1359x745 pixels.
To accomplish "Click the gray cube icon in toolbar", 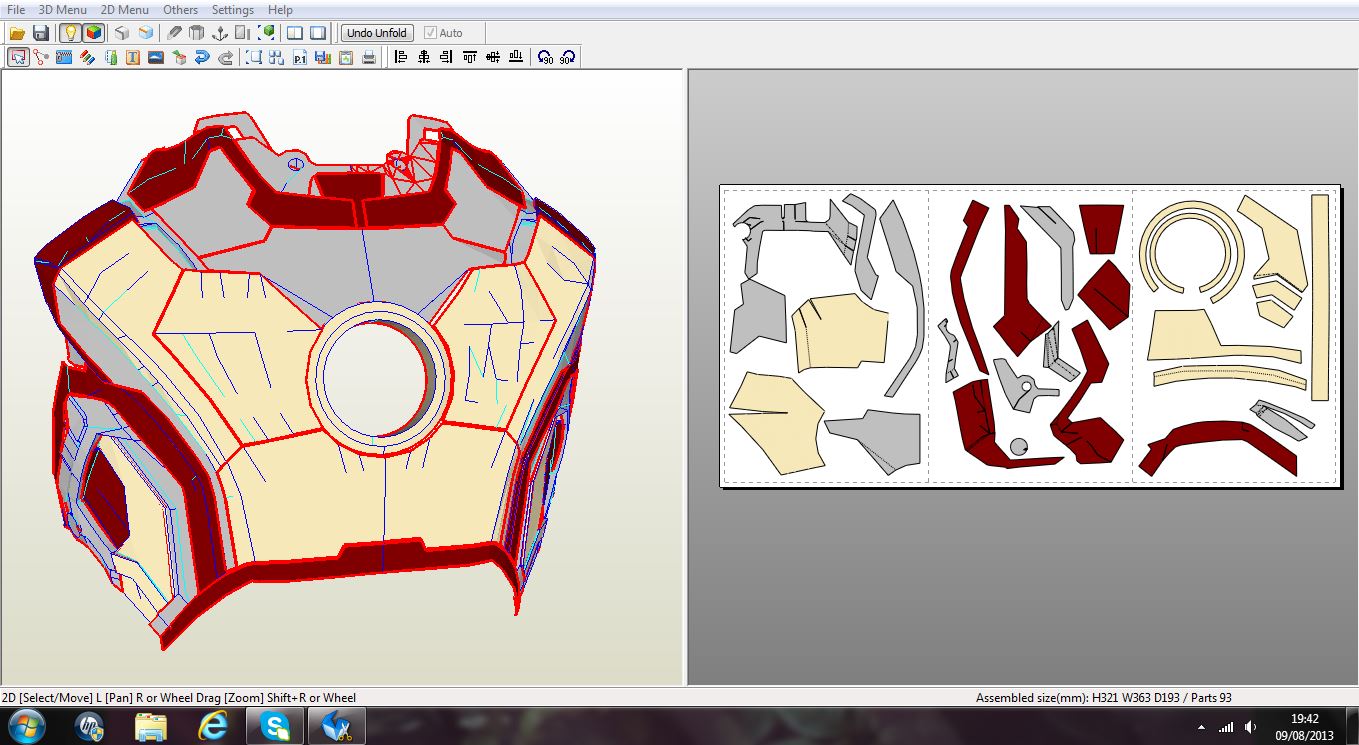I will pyautogui.click(x=122, y=33).
